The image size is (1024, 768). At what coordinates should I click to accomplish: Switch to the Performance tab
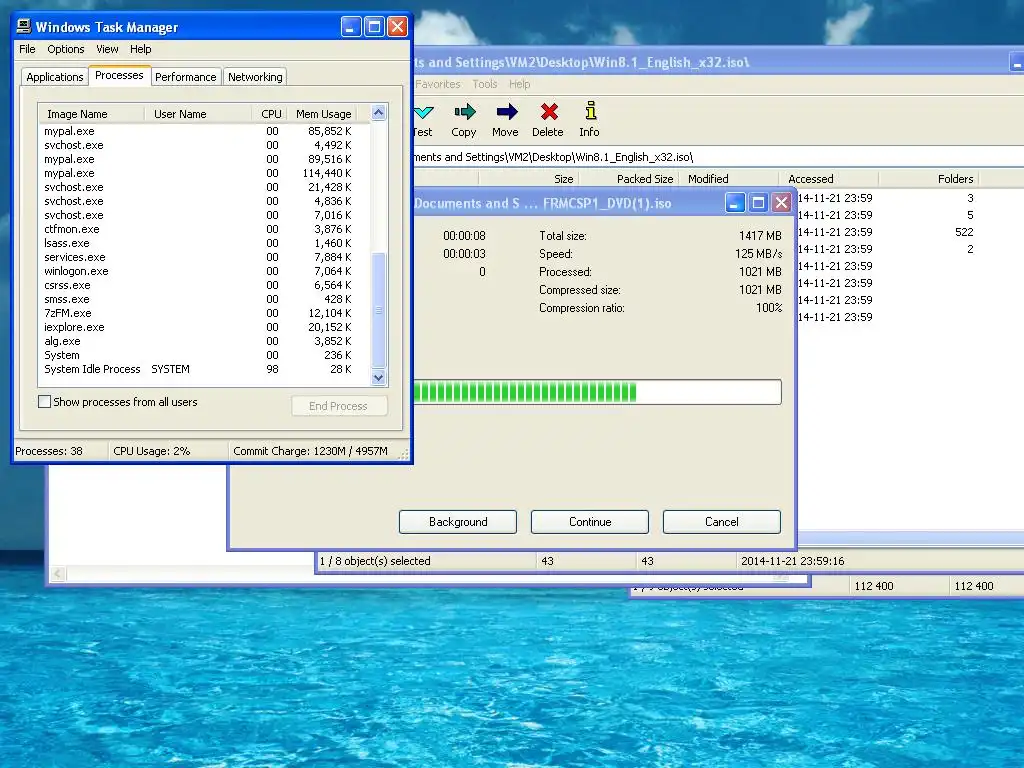click(x=185, y=77)
